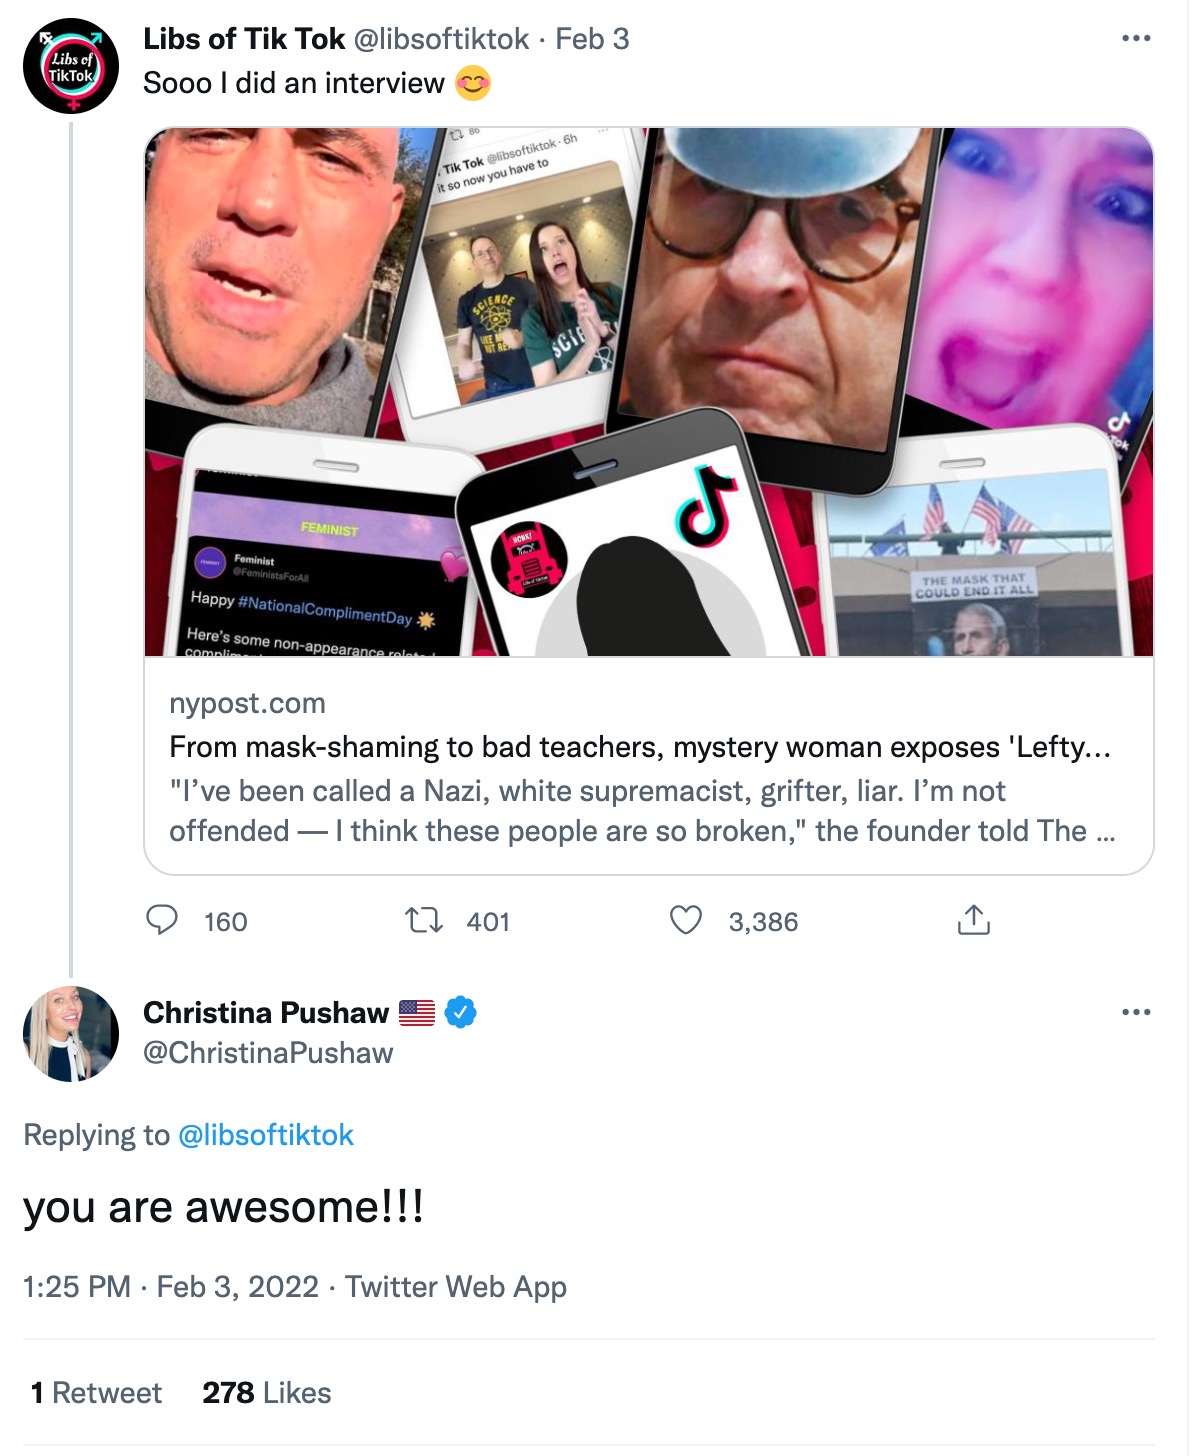
Task: Click @libsoftiktok in 'Replying to'
Action: click(x=266, y=1135)
